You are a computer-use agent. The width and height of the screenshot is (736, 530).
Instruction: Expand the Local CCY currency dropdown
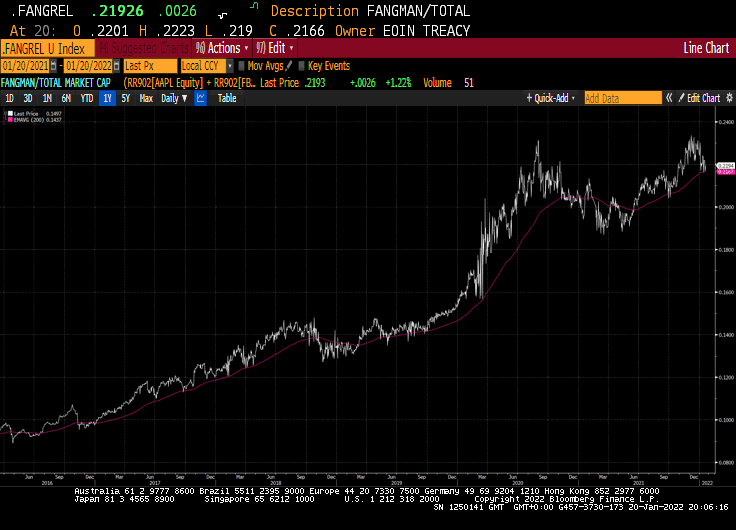point(230,66)
